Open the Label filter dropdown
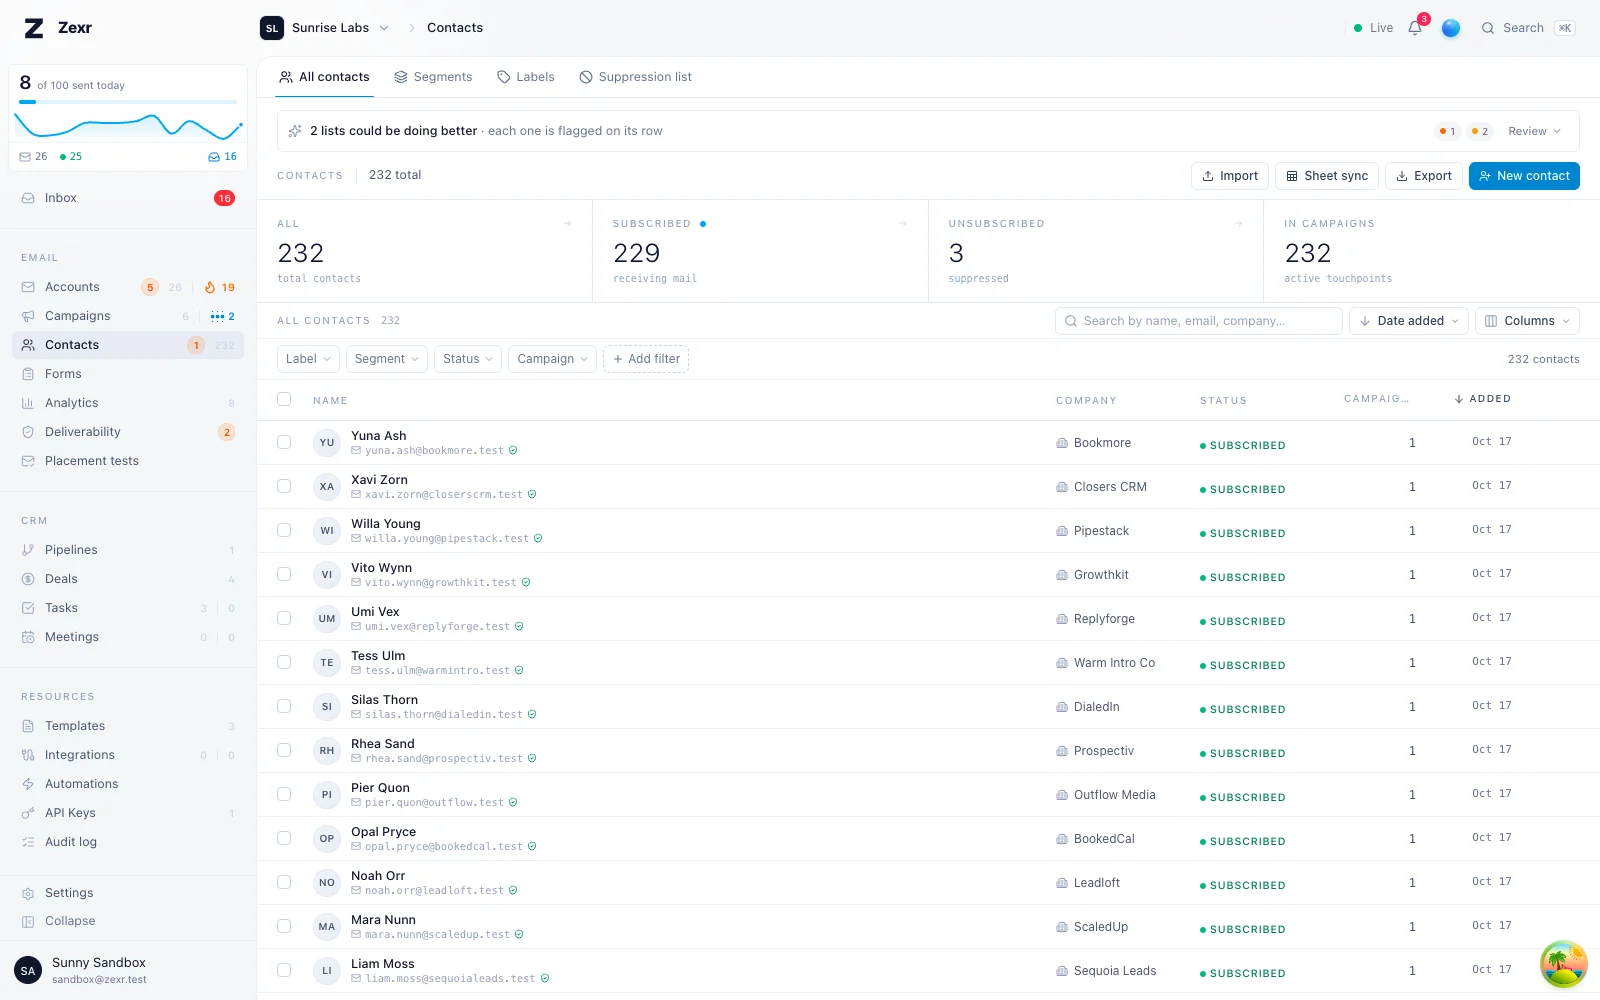 pos(308,359)
